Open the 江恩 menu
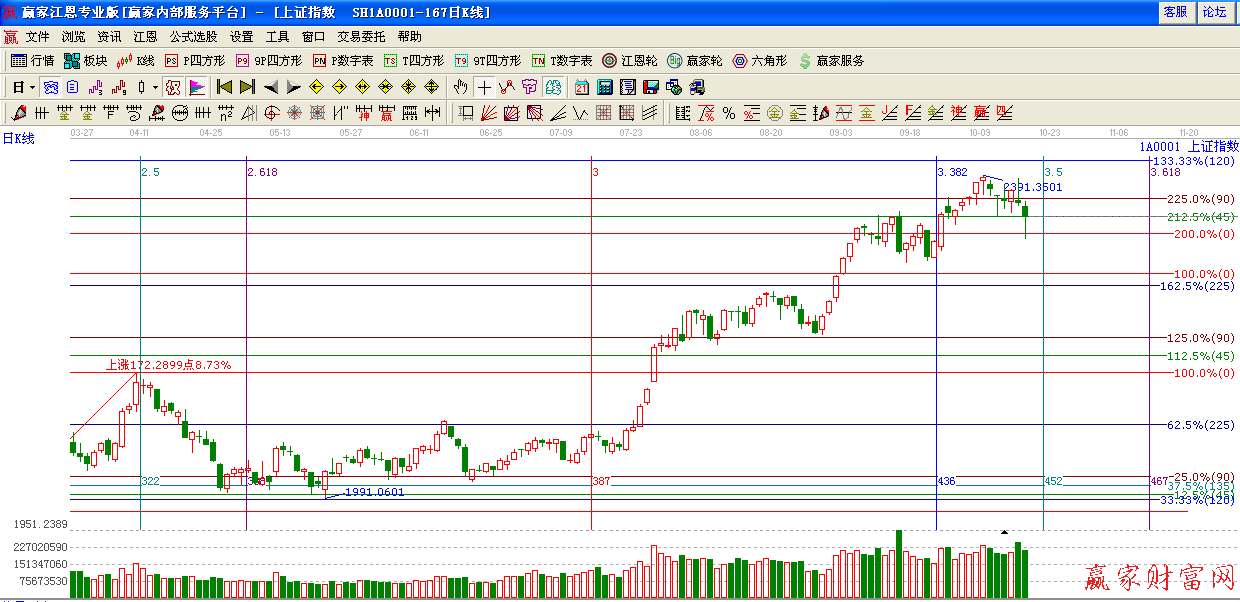Viewport: 1240px width, 602px height. coord(146,36)
